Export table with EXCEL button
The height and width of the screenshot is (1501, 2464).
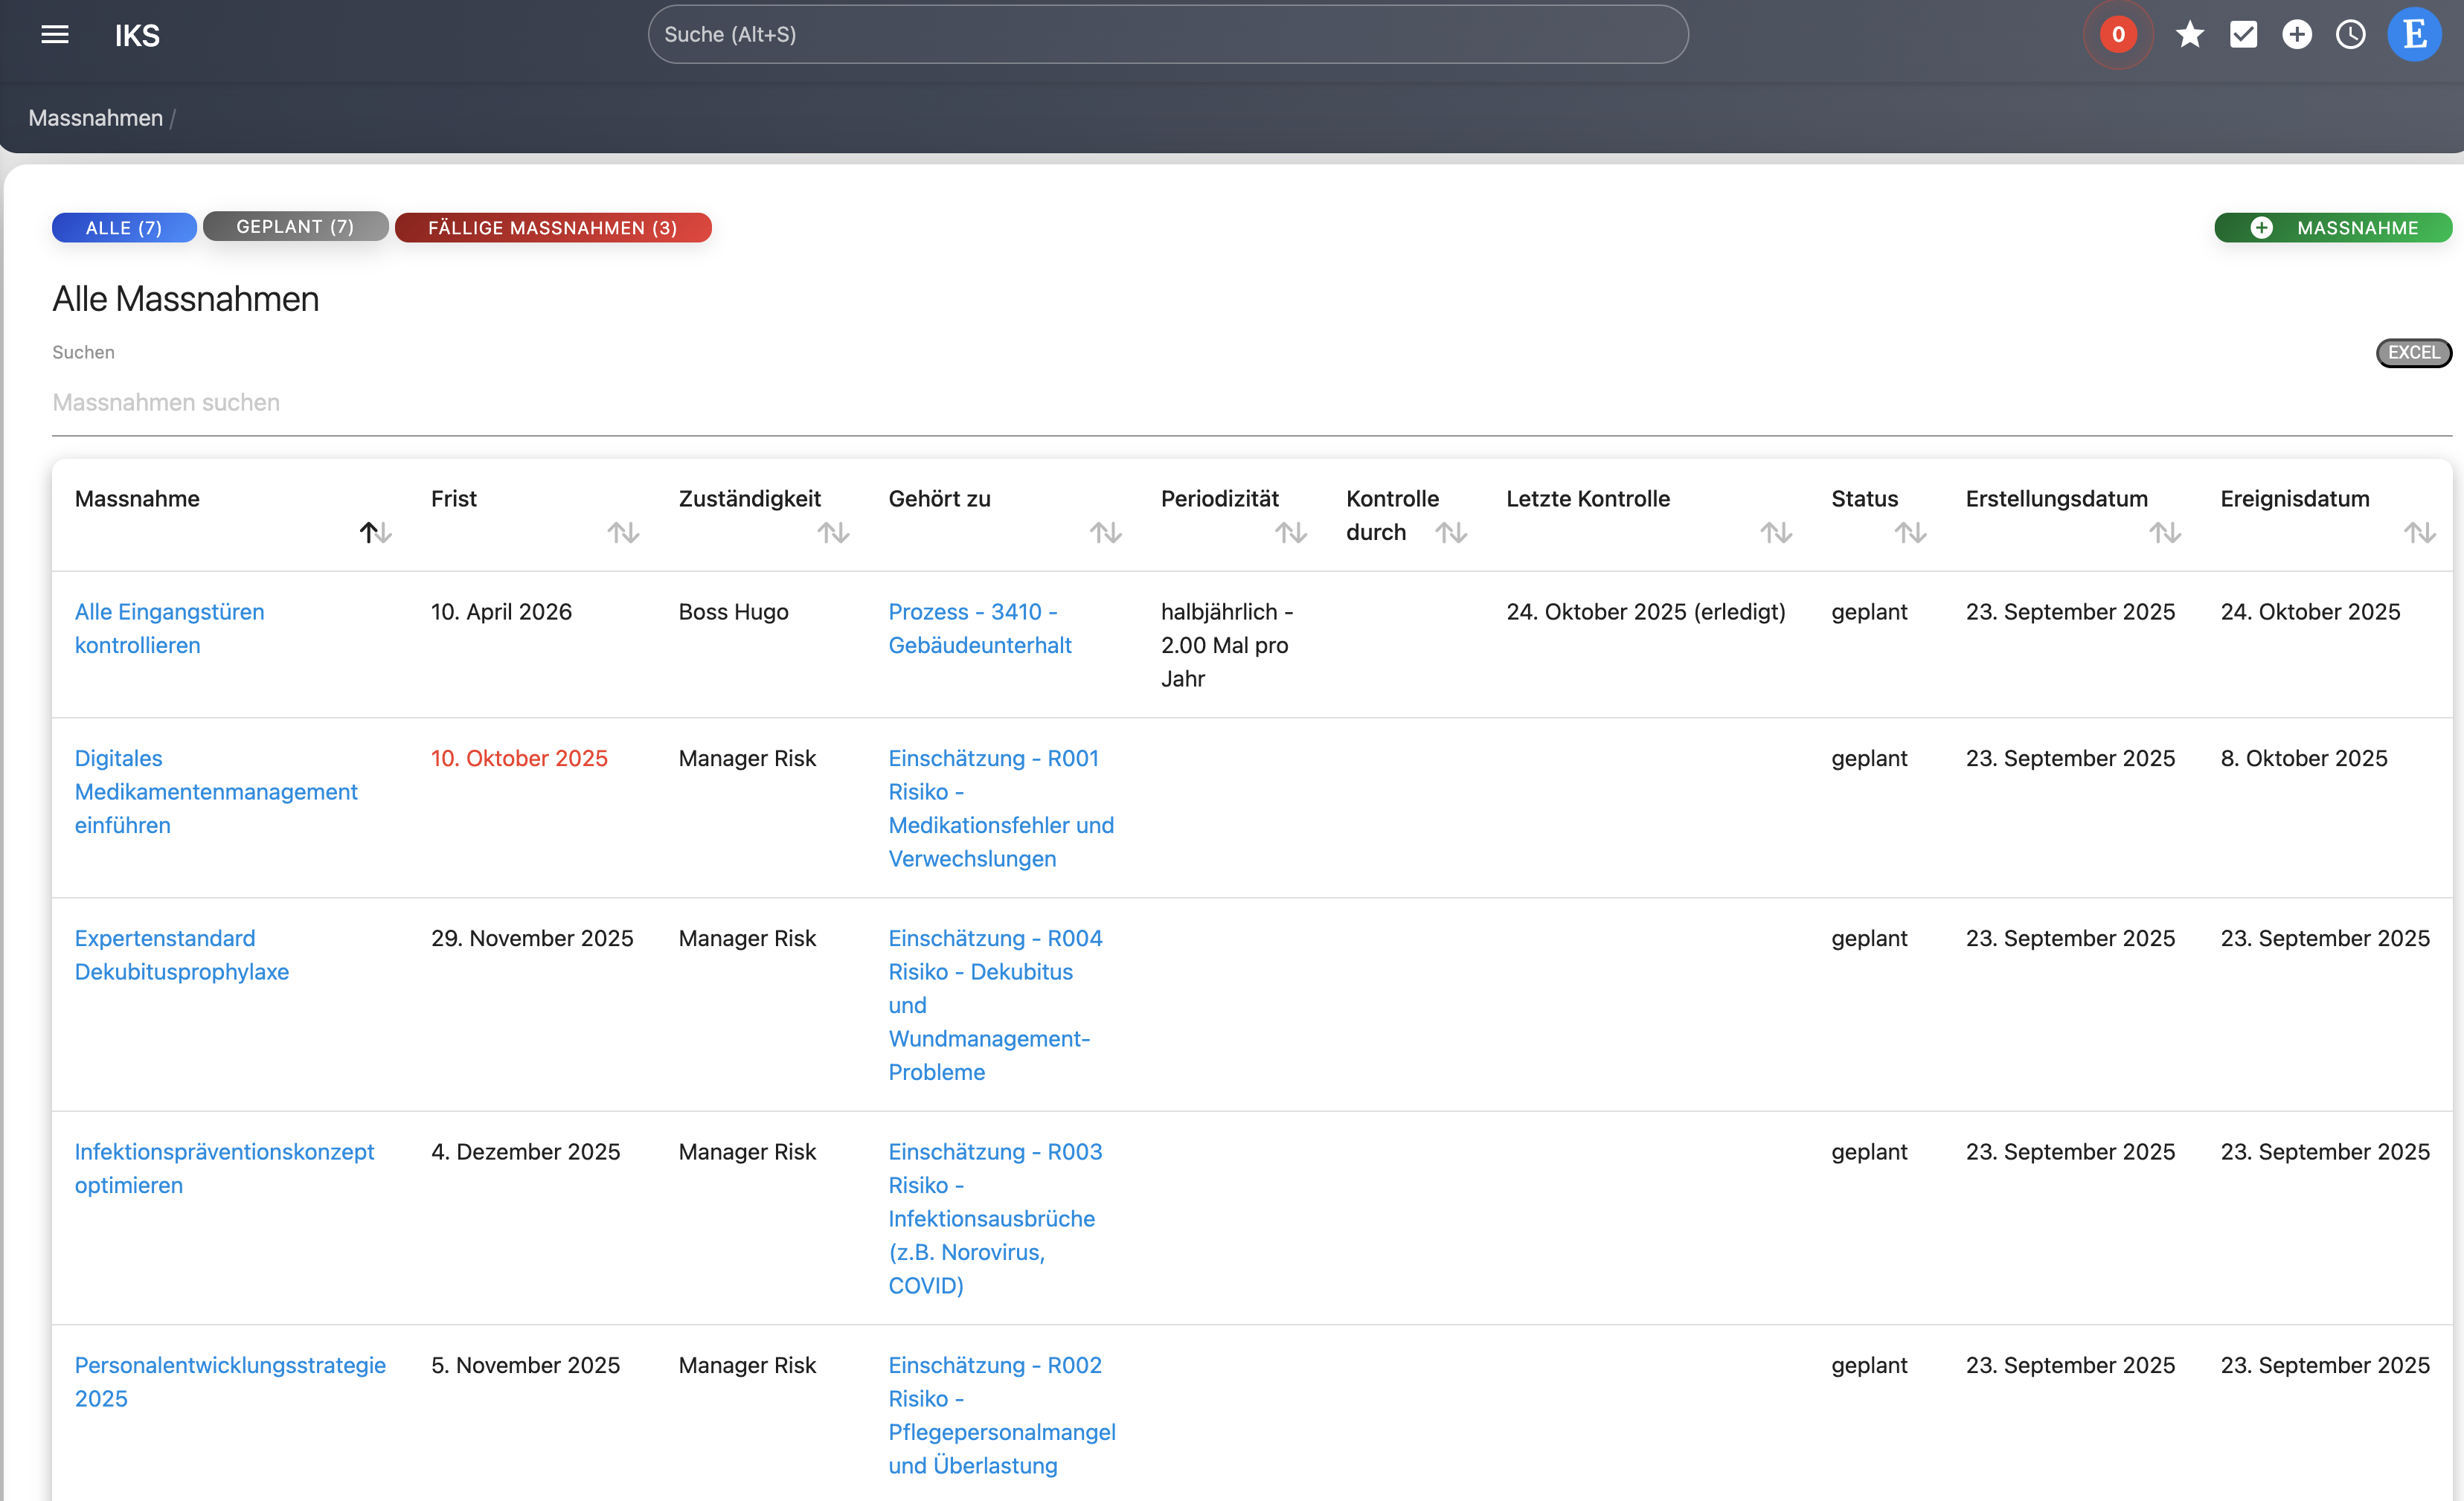2413,352
